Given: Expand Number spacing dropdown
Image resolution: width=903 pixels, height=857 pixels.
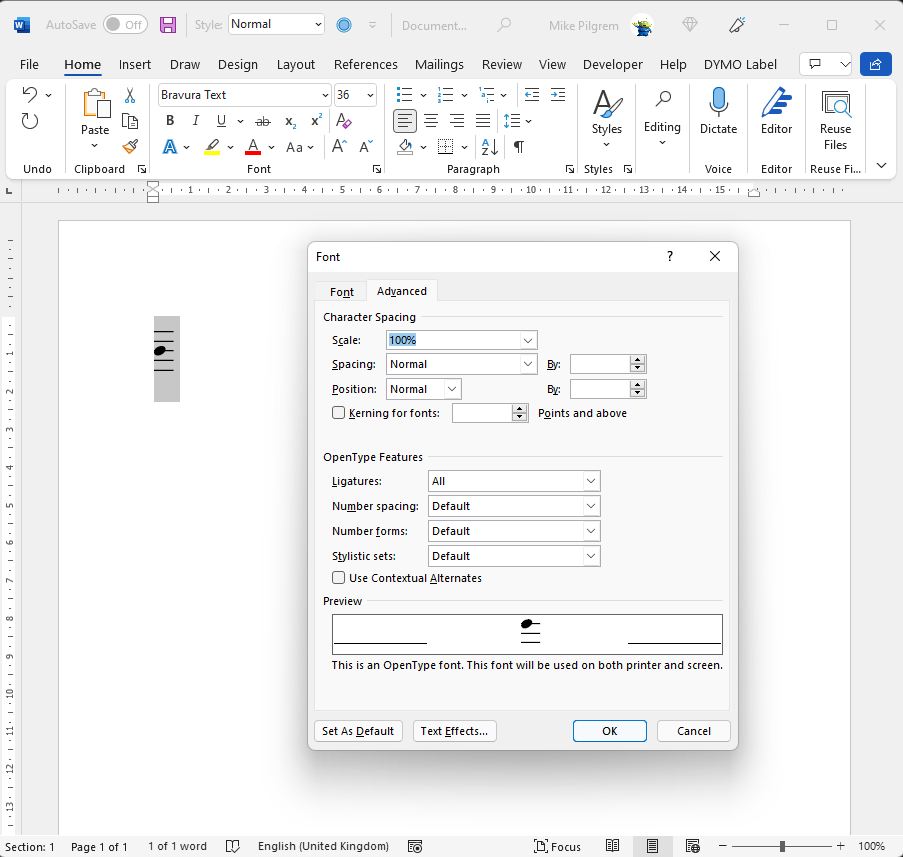Looking at the screenshot, I should tap(591, 506).
